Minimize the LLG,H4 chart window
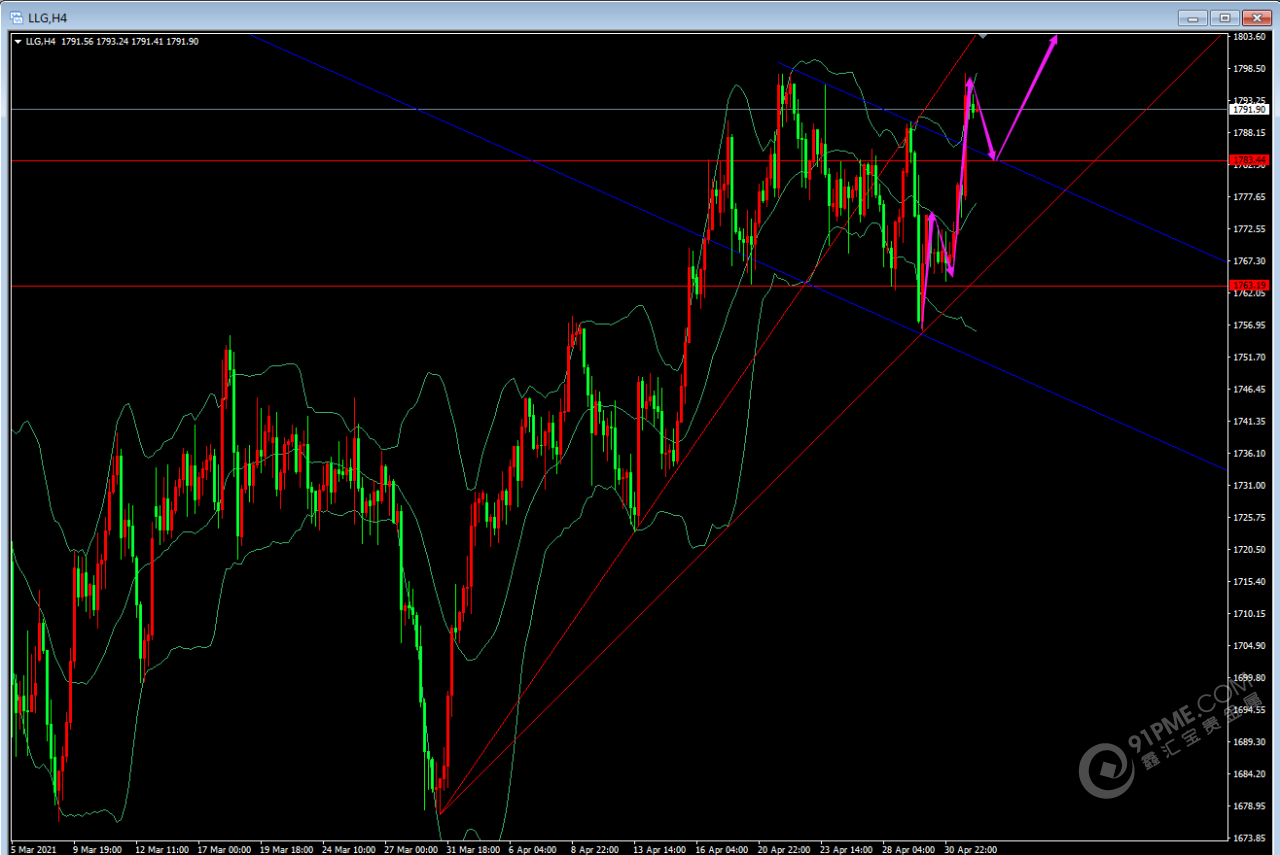The height and width of the screenshot is (855, 1280). (1192, 17)
